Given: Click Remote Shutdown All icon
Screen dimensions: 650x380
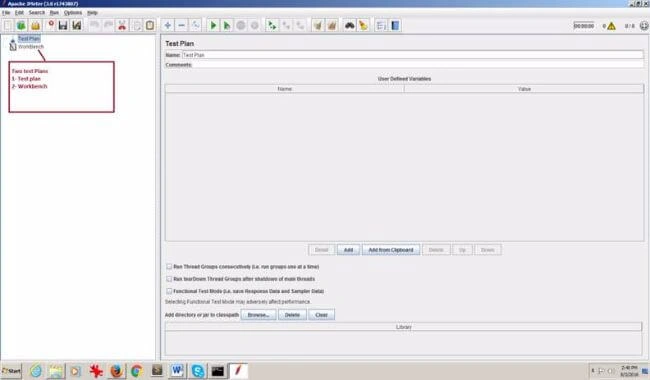Looking at the screenshot, I should coord(300,26).
